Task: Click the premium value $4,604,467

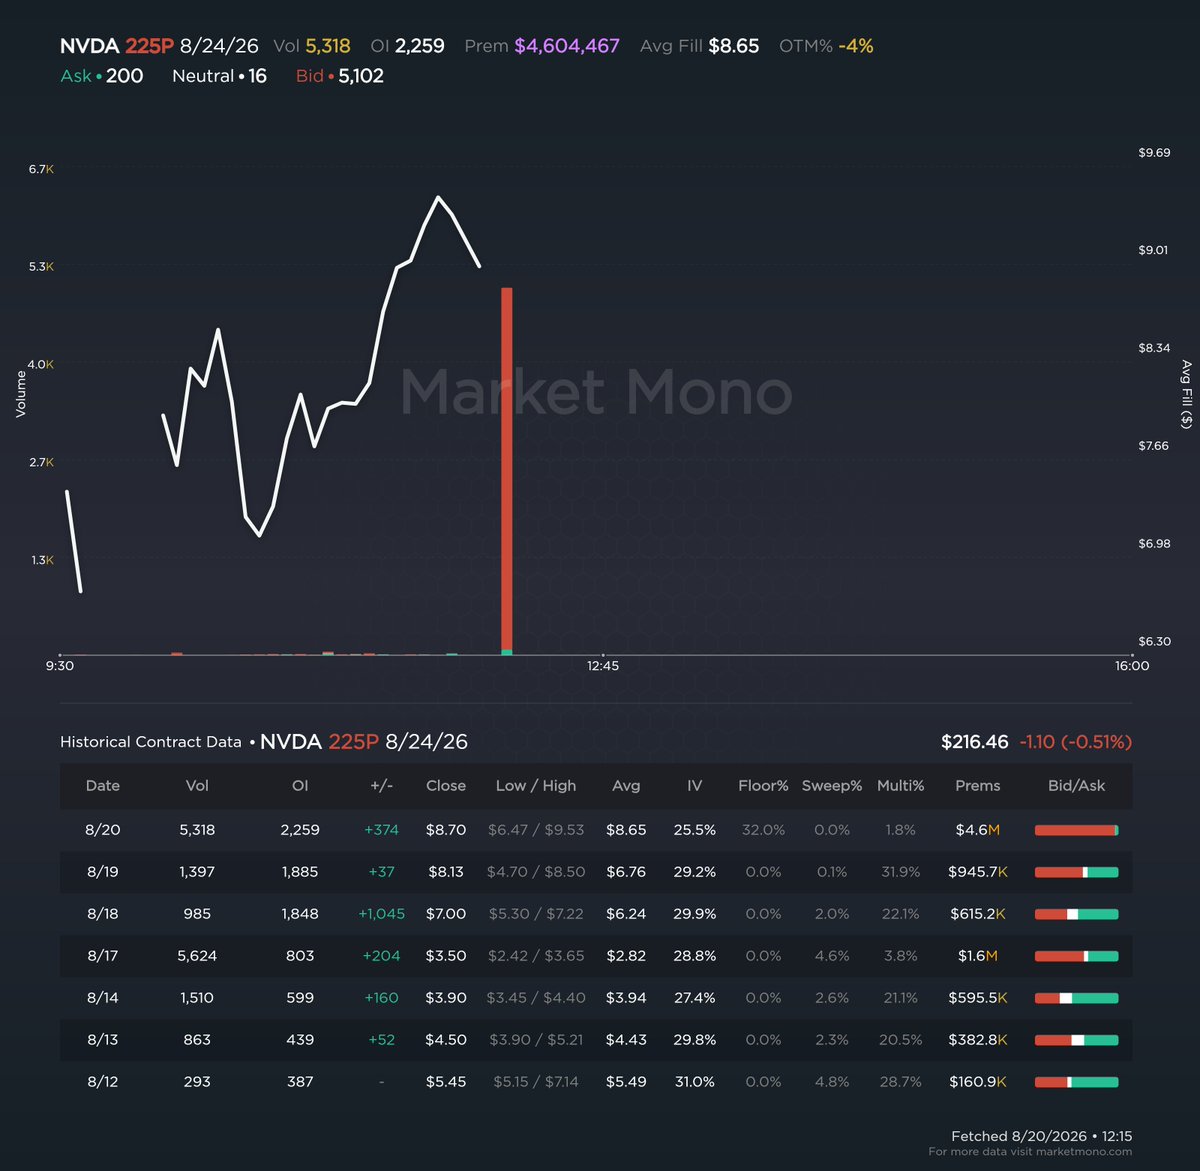Action: 567,46
